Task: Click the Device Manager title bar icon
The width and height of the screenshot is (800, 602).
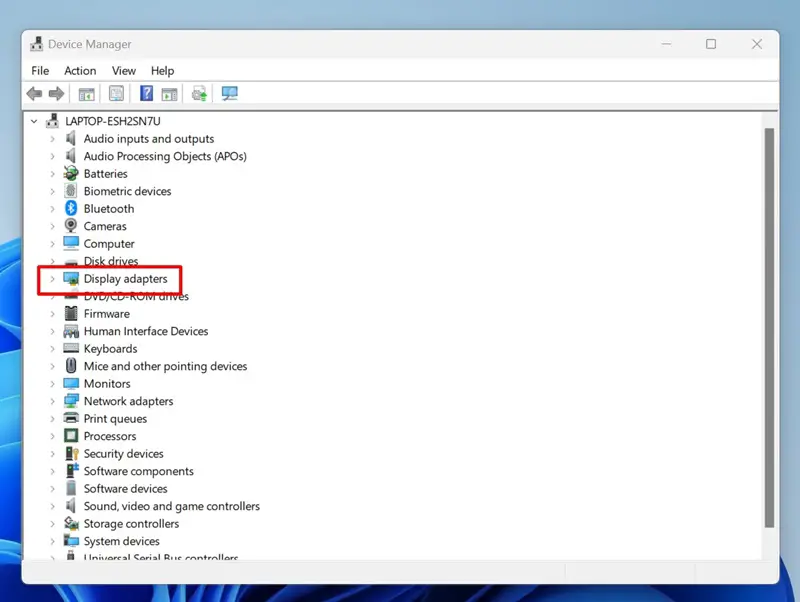Action: pyautogui.click(x=36, y=44)
